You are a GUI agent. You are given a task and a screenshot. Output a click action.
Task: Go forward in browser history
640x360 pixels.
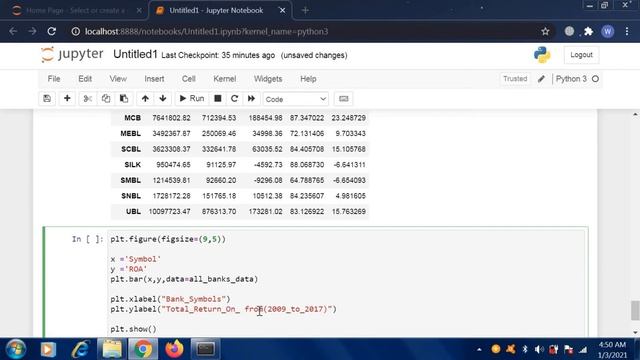click(32, 31)
